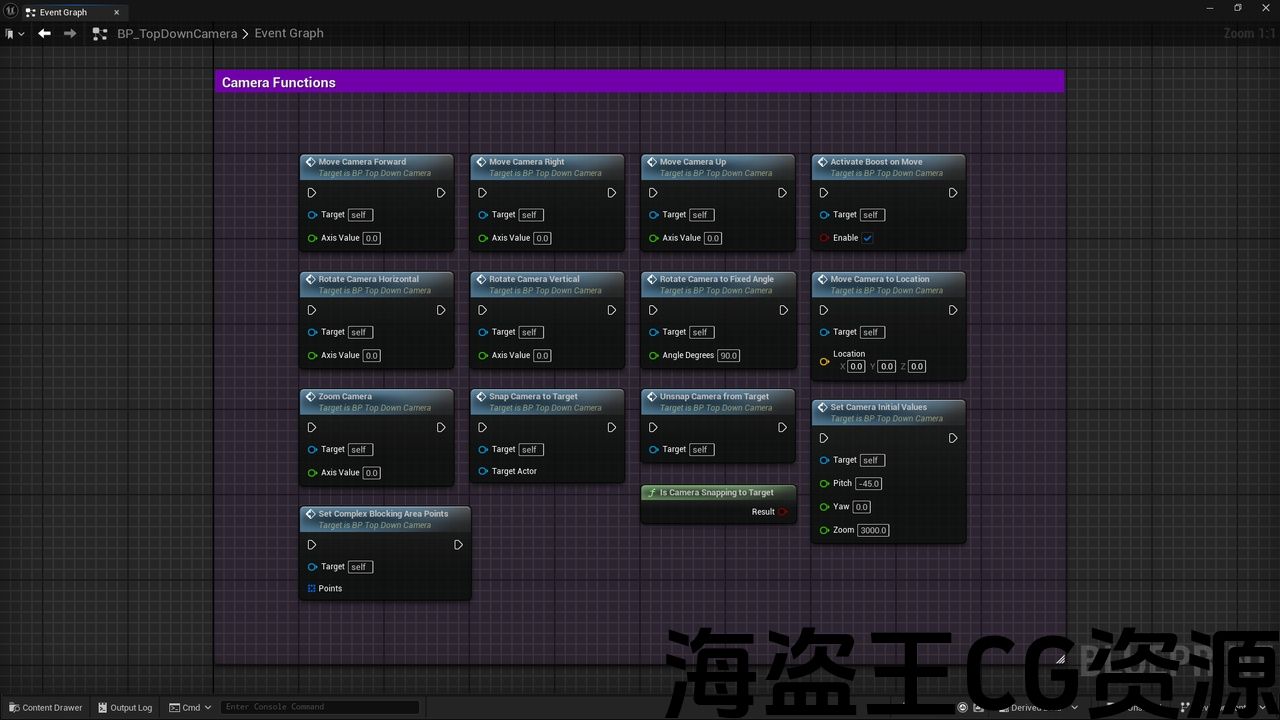
Task: Edit Pitch field showing -45.0
Action: (x=869, y=484)
